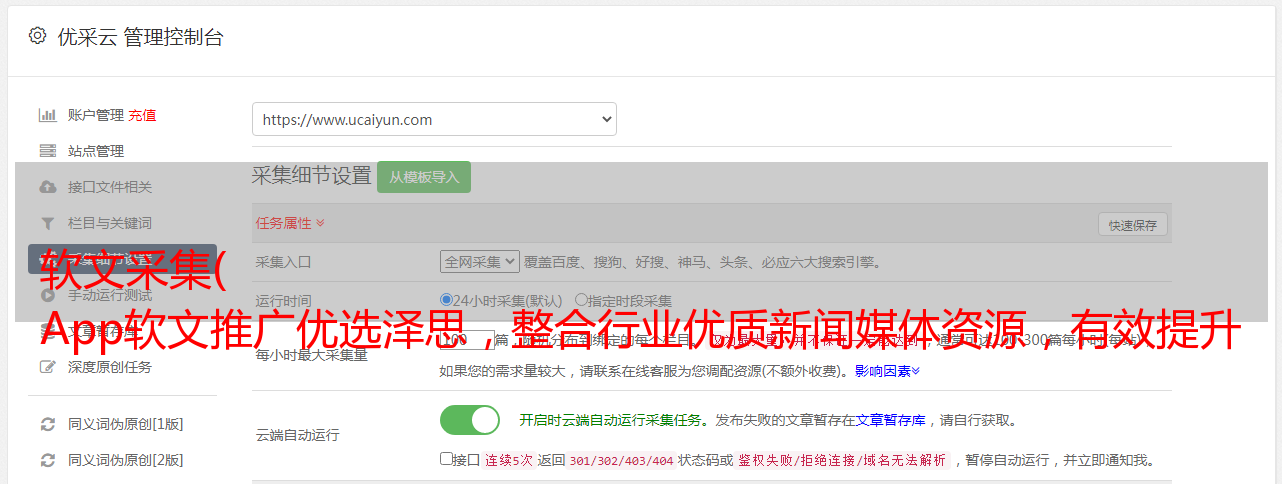
Task: Click the 云端自动运行 row label
Action: coord(298,435)
